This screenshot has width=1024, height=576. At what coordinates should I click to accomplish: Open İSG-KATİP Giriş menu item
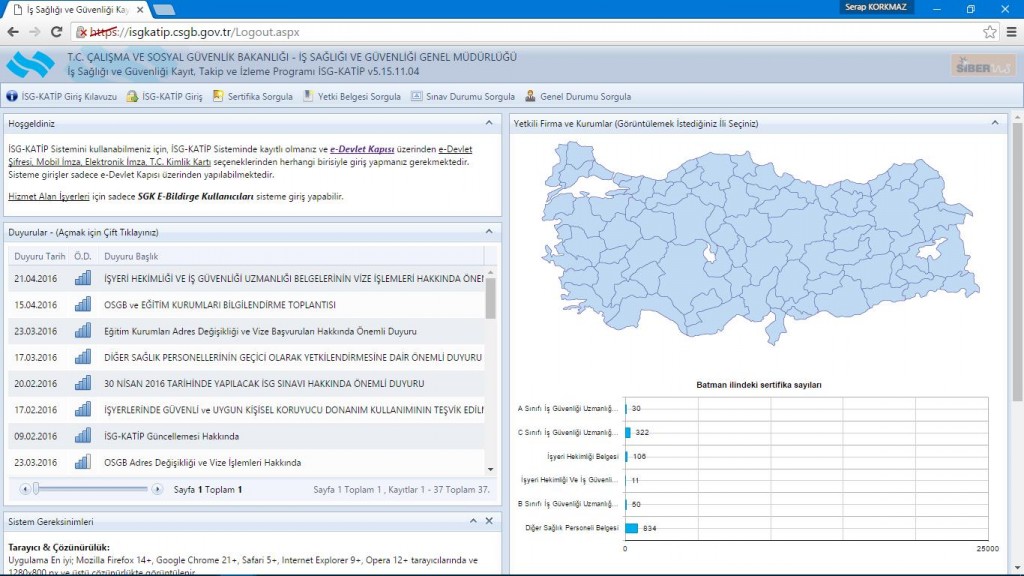click(x=165, y=96)
